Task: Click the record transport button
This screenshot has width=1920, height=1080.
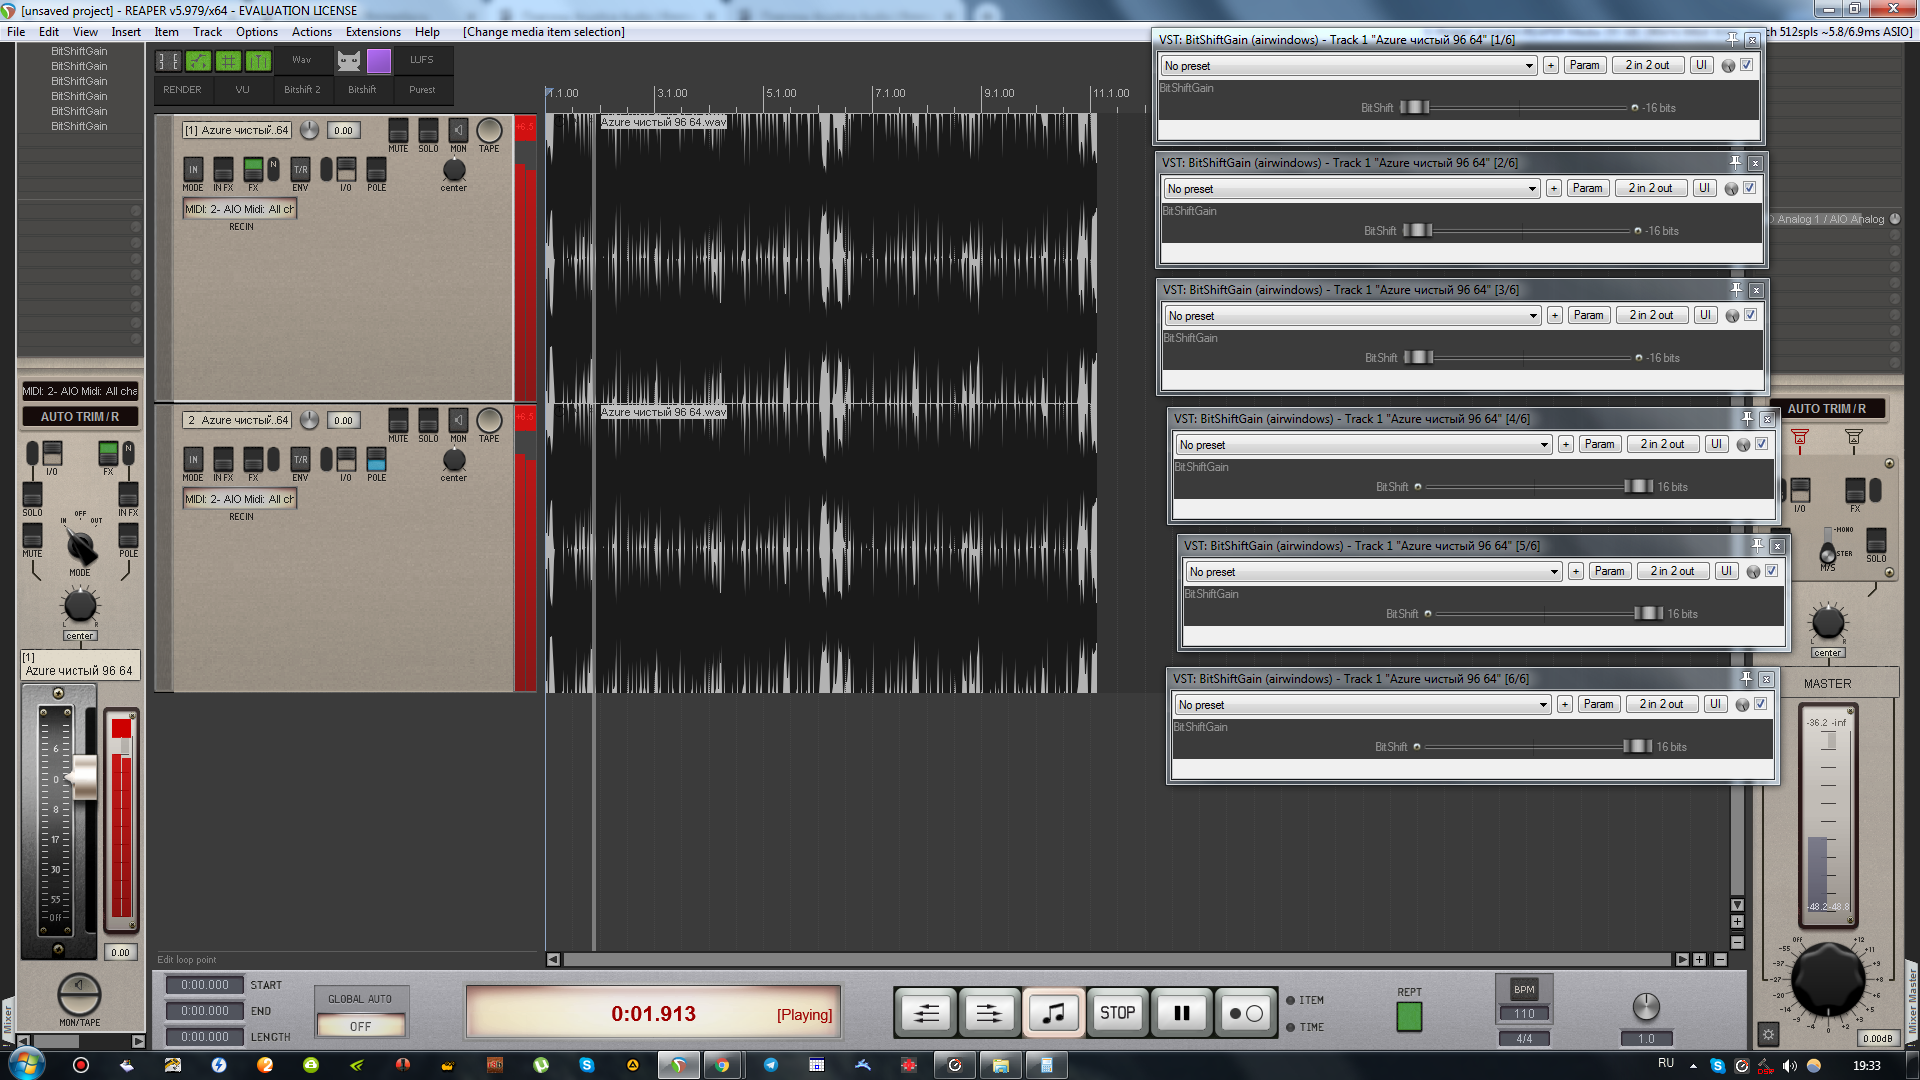Action: pyautogui.click(x=1246, y=1013)
